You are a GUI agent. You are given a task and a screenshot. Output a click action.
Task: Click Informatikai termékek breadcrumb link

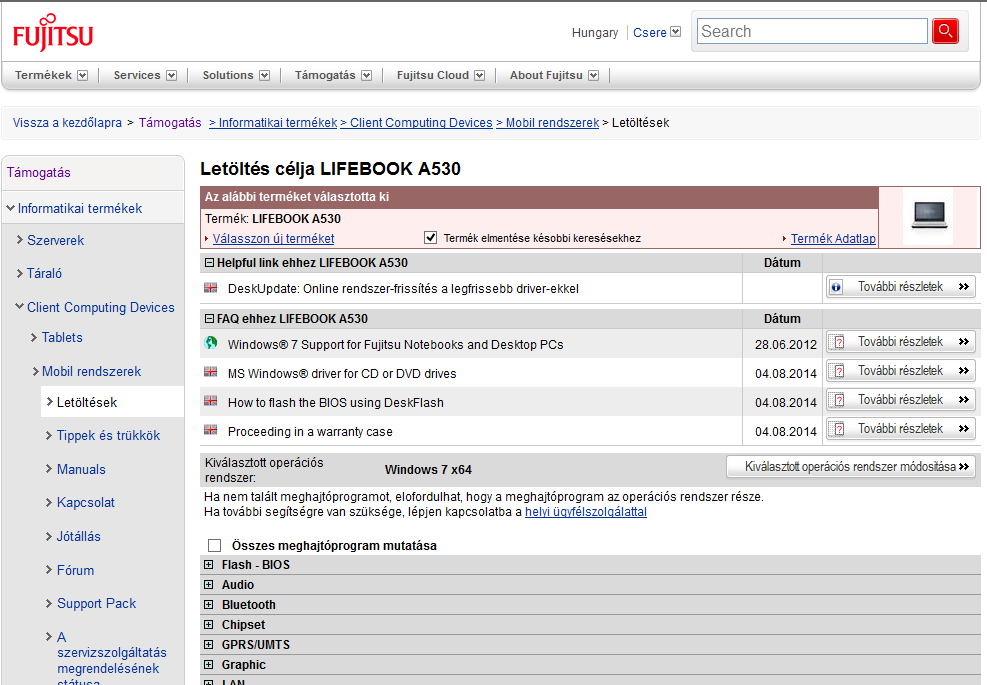coord(273,123)
